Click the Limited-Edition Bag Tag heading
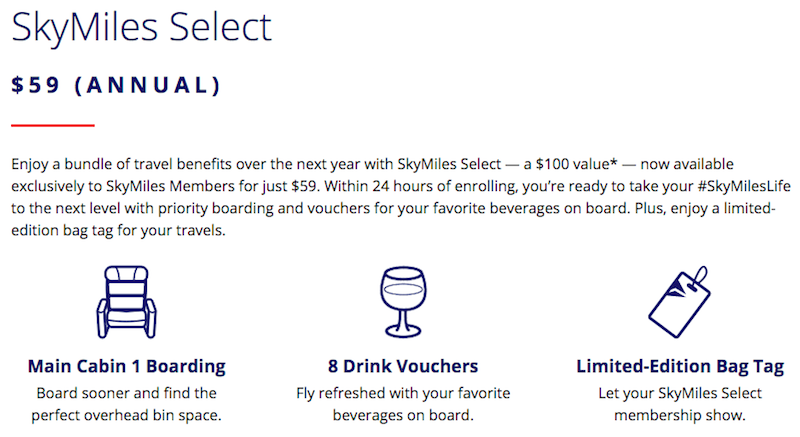Screen dimensions: 800x437 click(x=680, y=366)
